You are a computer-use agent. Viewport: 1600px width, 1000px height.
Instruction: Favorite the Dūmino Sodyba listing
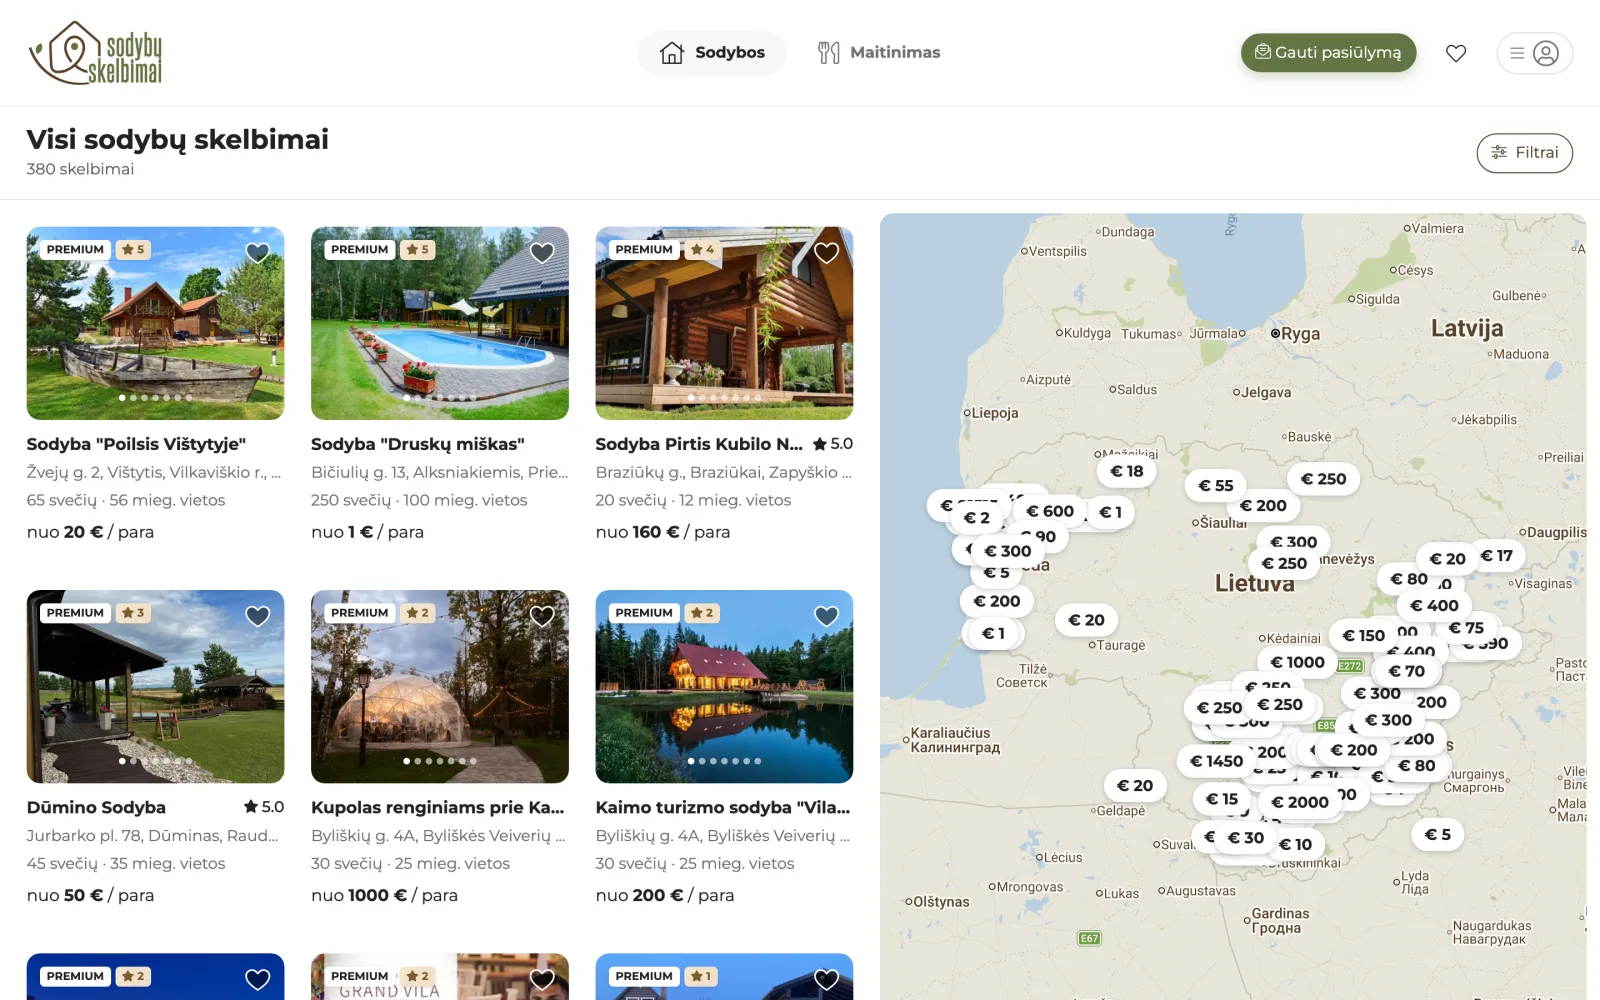[x=258, y=616]
